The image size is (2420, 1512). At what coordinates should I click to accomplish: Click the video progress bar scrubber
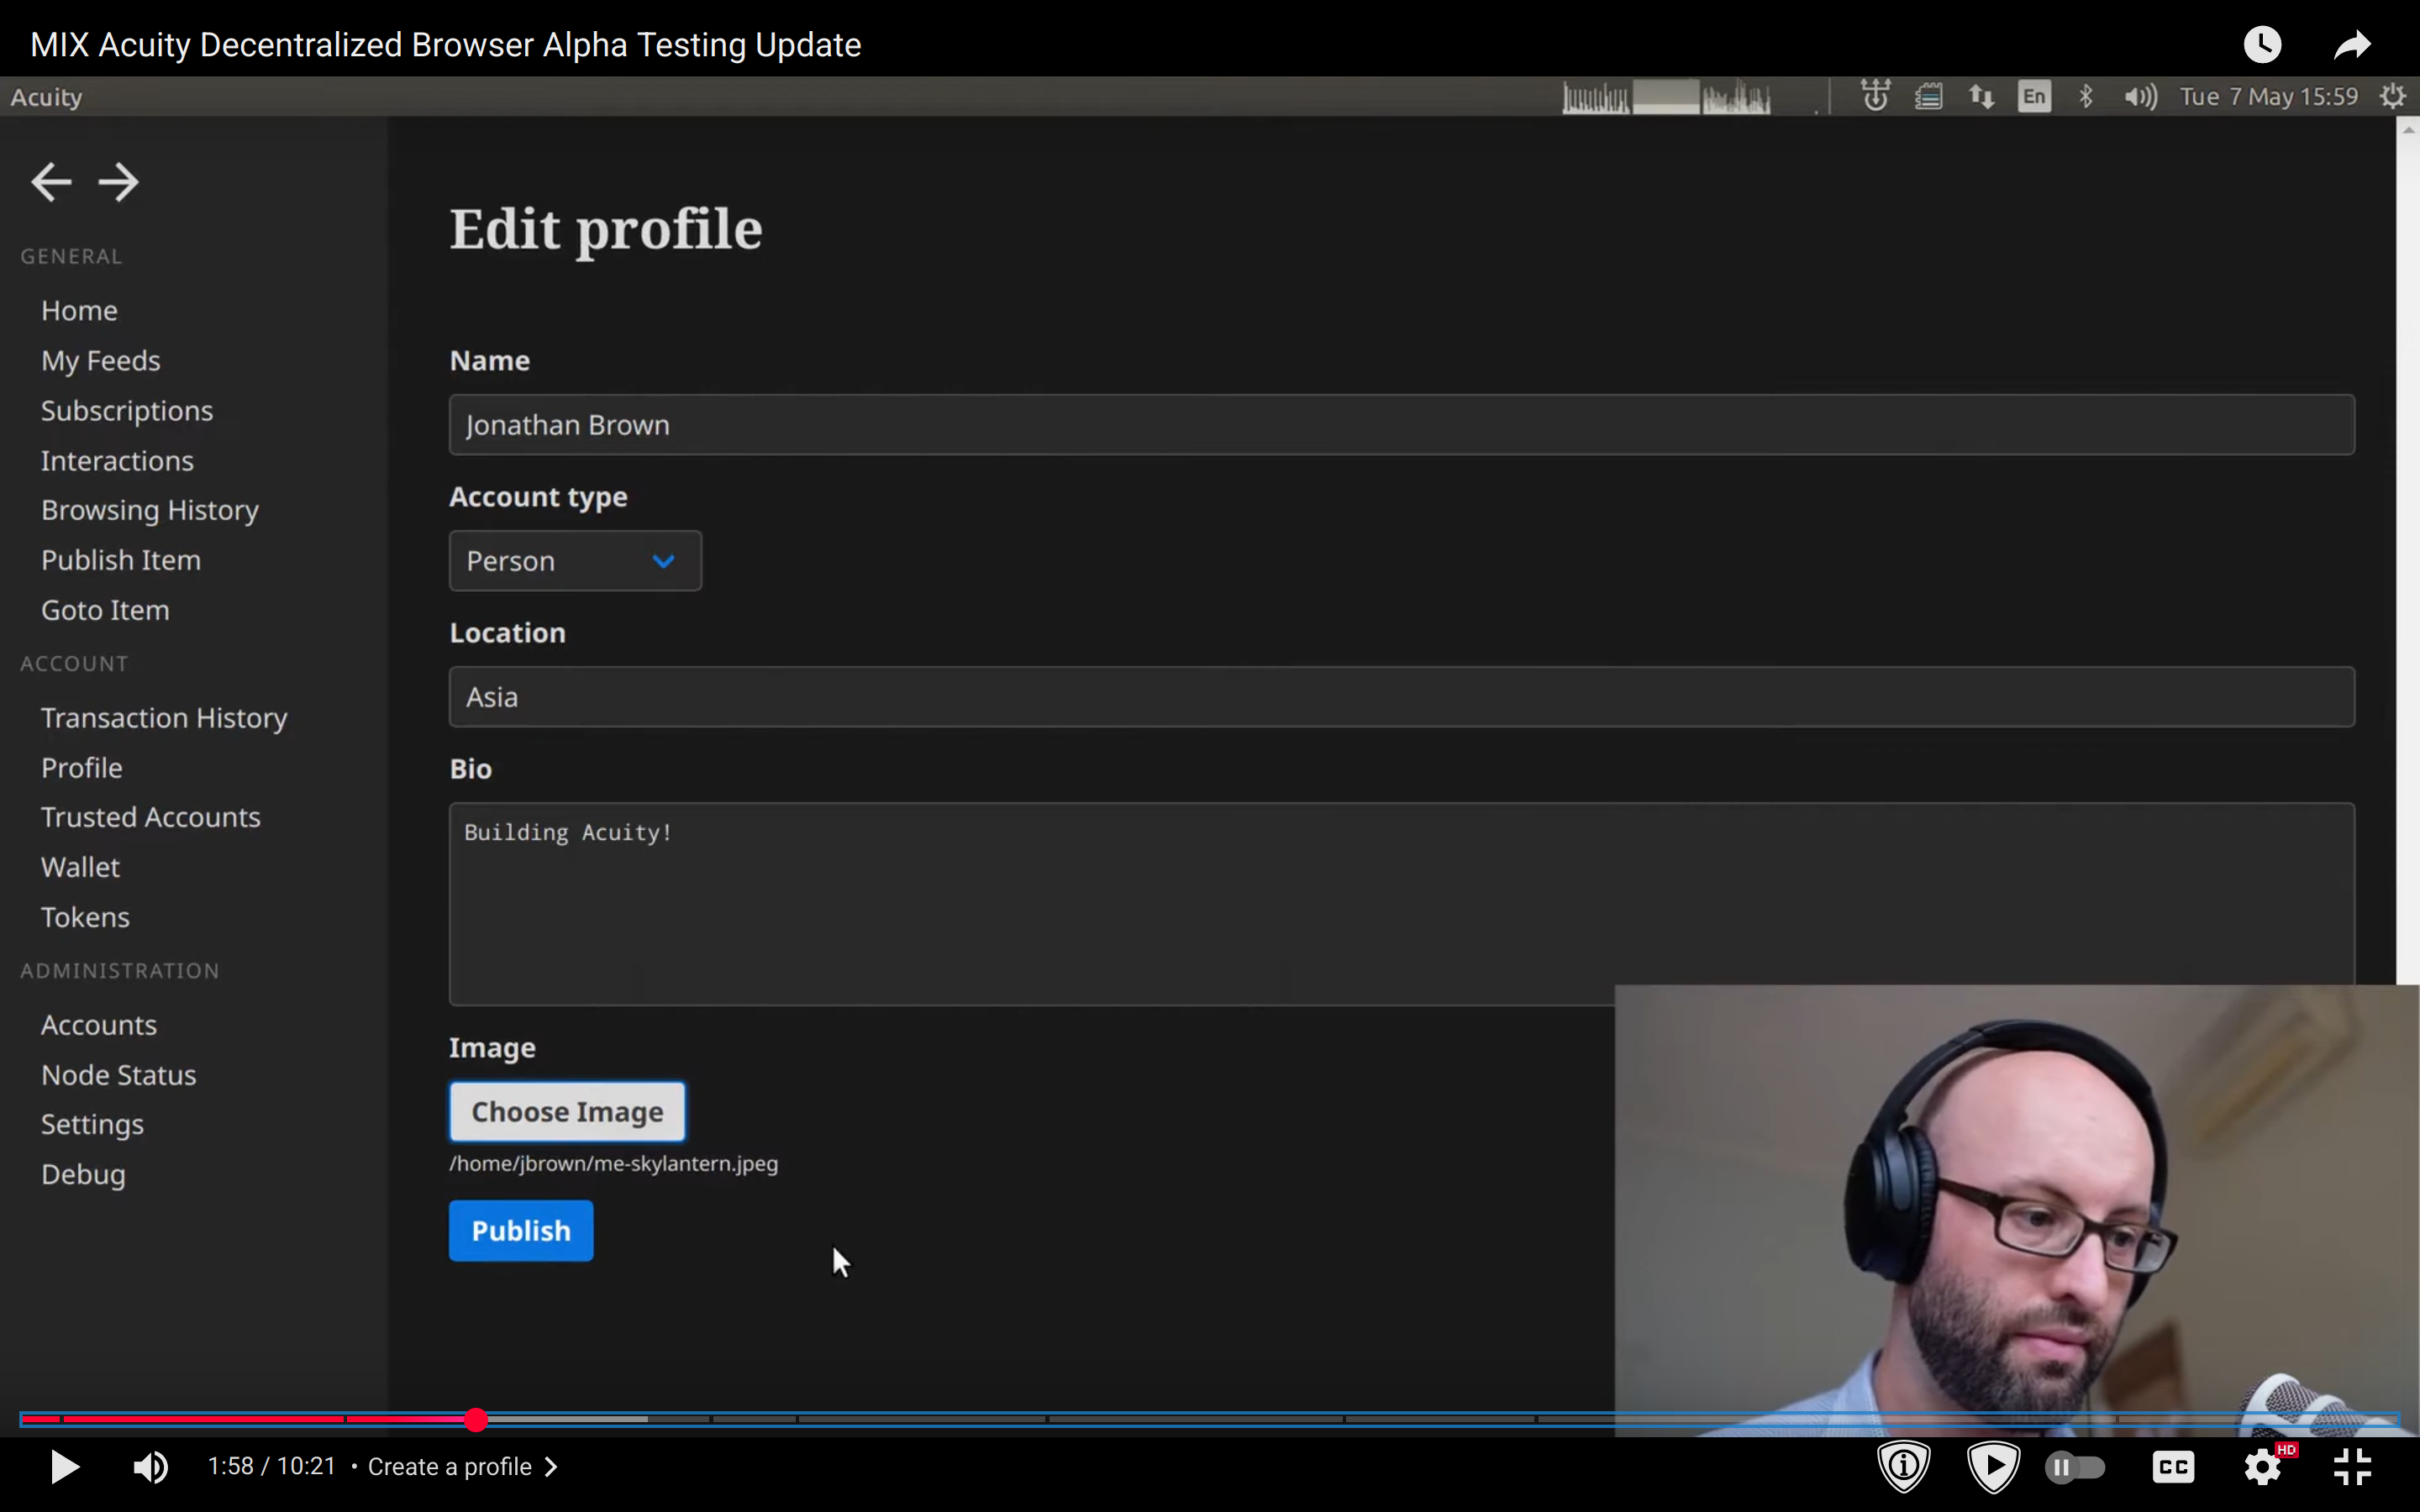(x=476, y=1419)
